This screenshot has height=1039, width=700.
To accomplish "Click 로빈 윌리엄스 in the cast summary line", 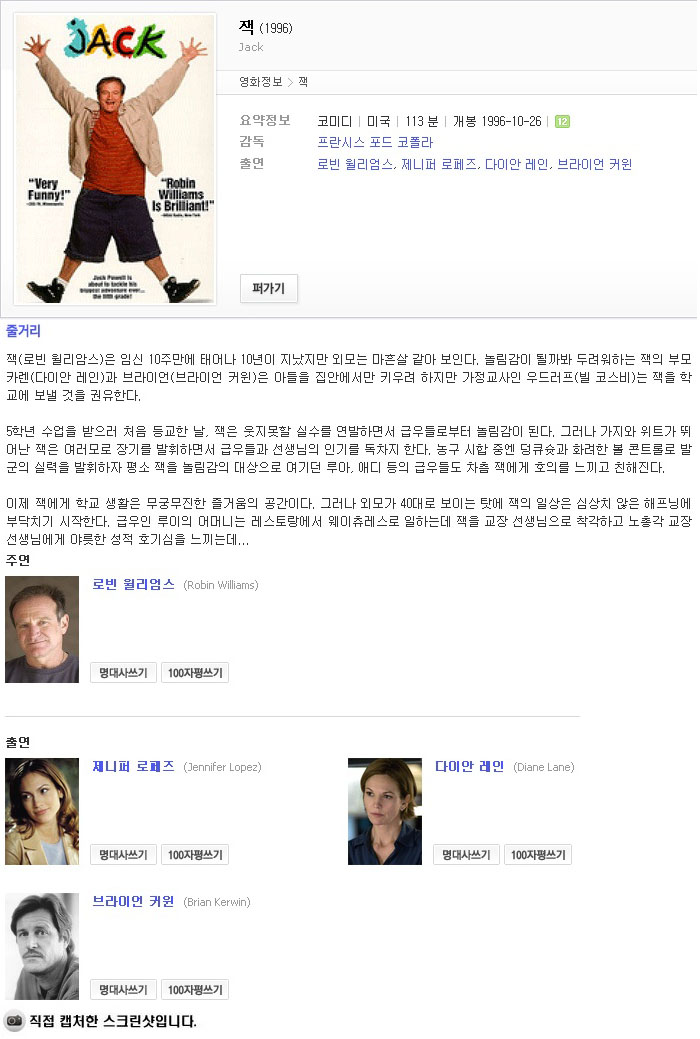I will click(356, 164).
